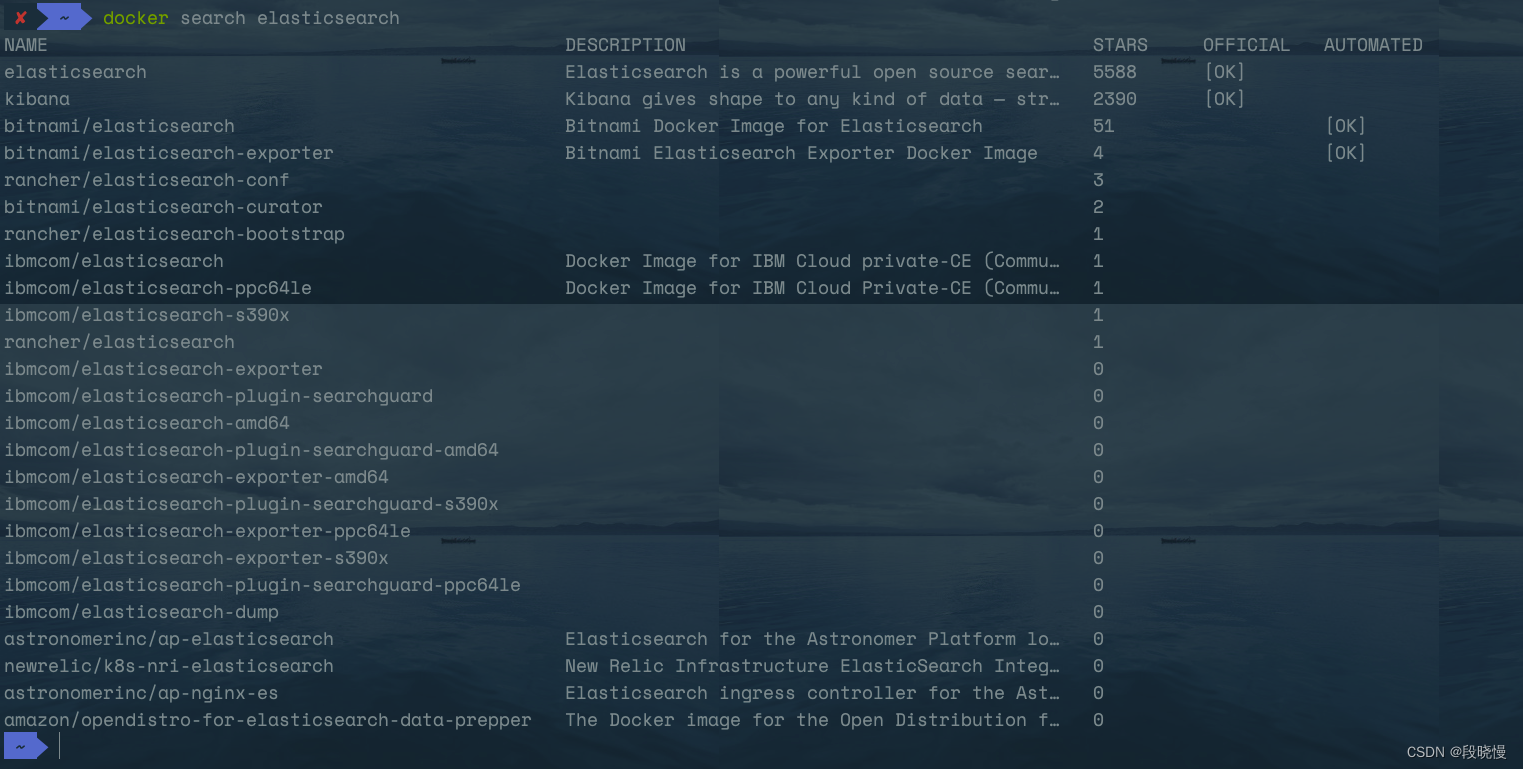
Task: Click OFFICIAL [OK] for kibana
Action: [1225, 99]
